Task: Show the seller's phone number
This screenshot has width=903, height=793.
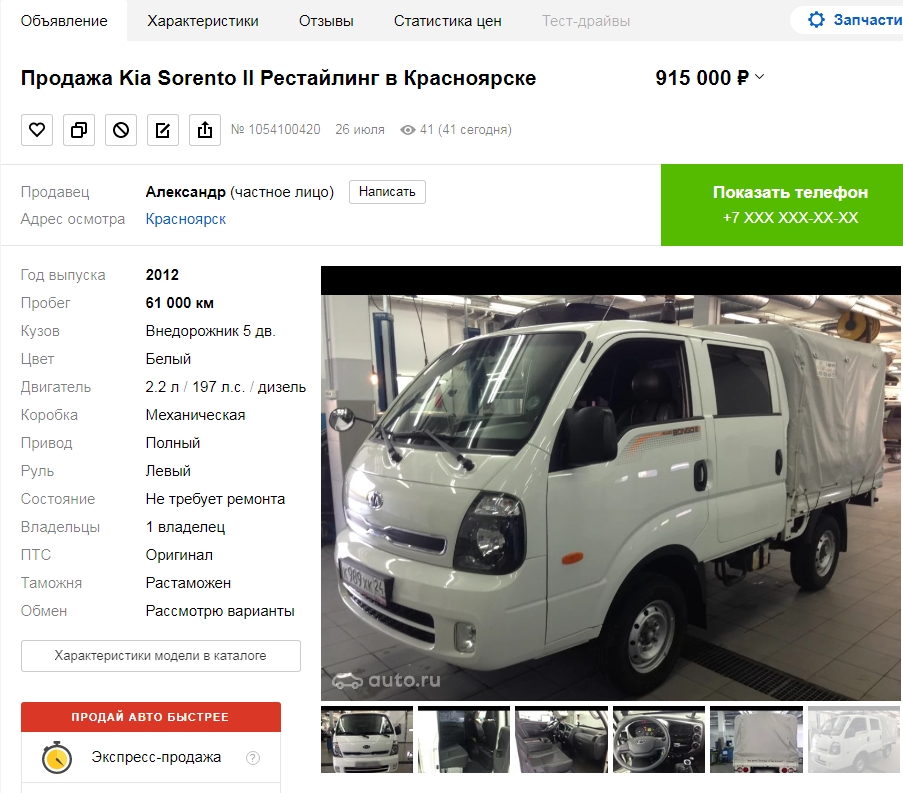Action: pyautogui.click(x=781, y=205)
